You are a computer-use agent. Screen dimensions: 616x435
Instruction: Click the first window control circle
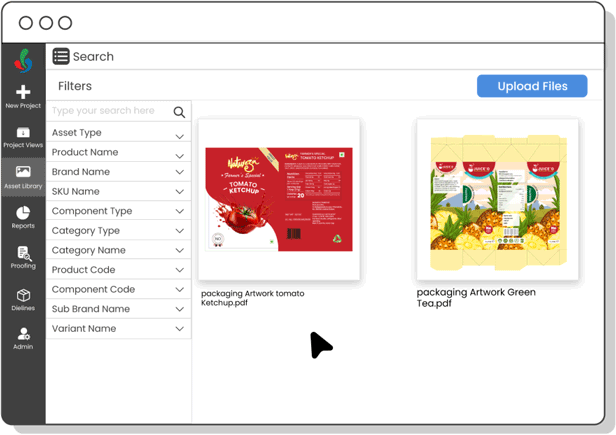click(26, 23)
